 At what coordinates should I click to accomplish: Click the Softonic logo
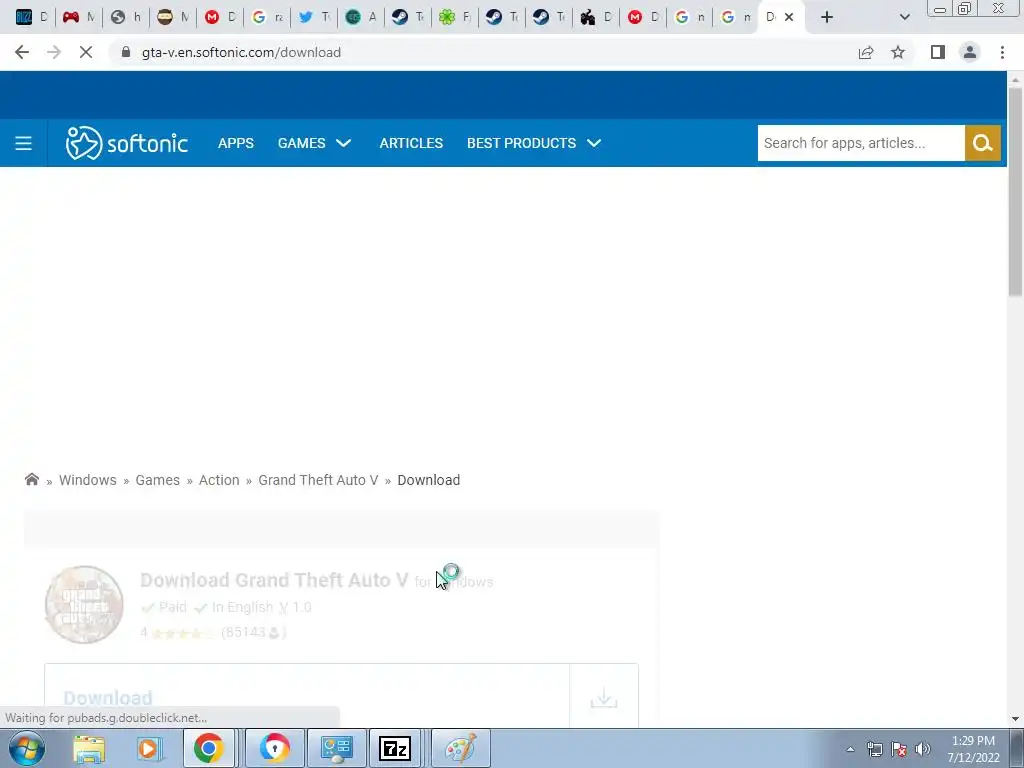coord(127,143)
